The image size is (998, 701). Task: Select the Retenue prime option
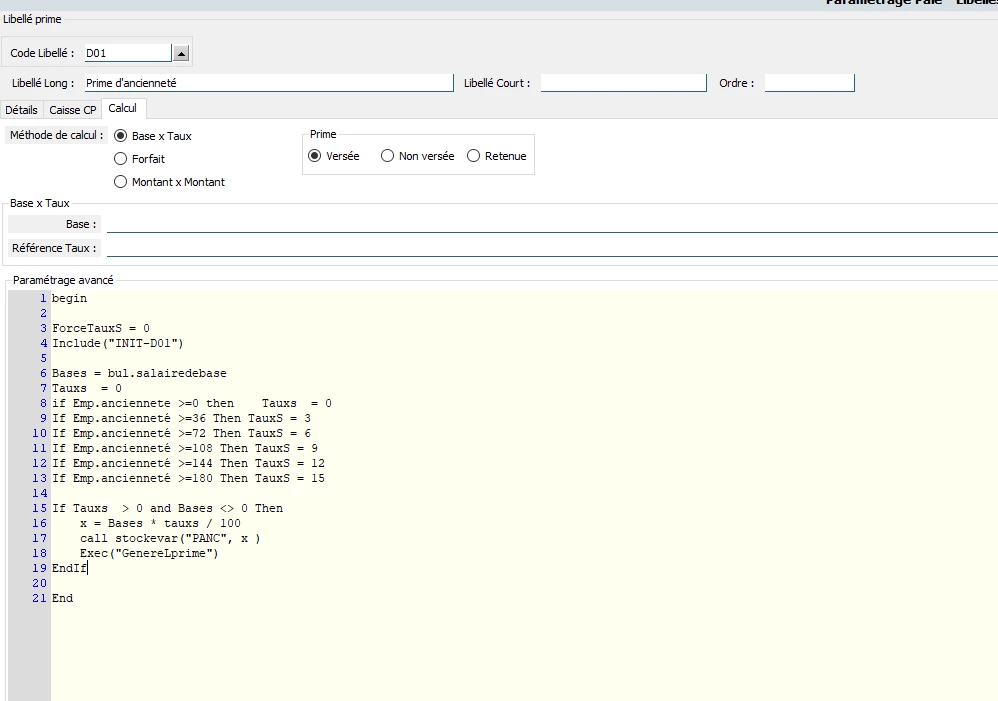pos(474,156)
